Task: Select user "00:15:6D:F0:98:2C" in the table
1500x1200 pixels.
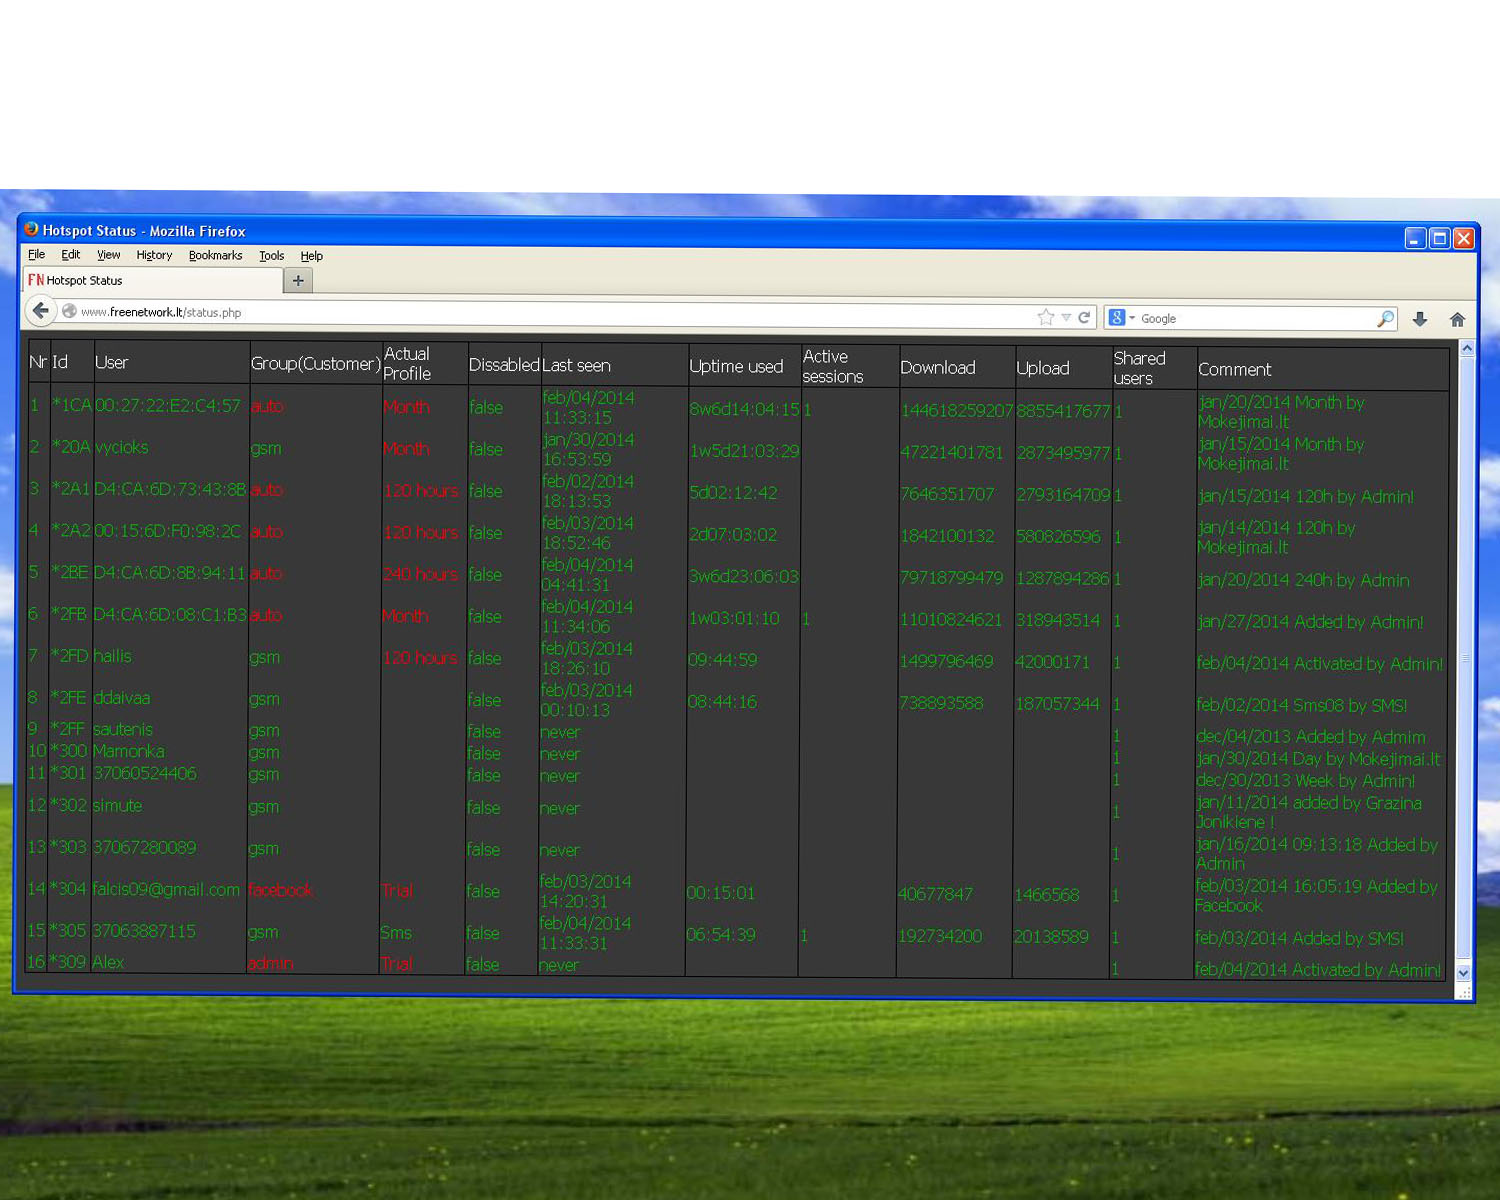Action: click(167, 532)
